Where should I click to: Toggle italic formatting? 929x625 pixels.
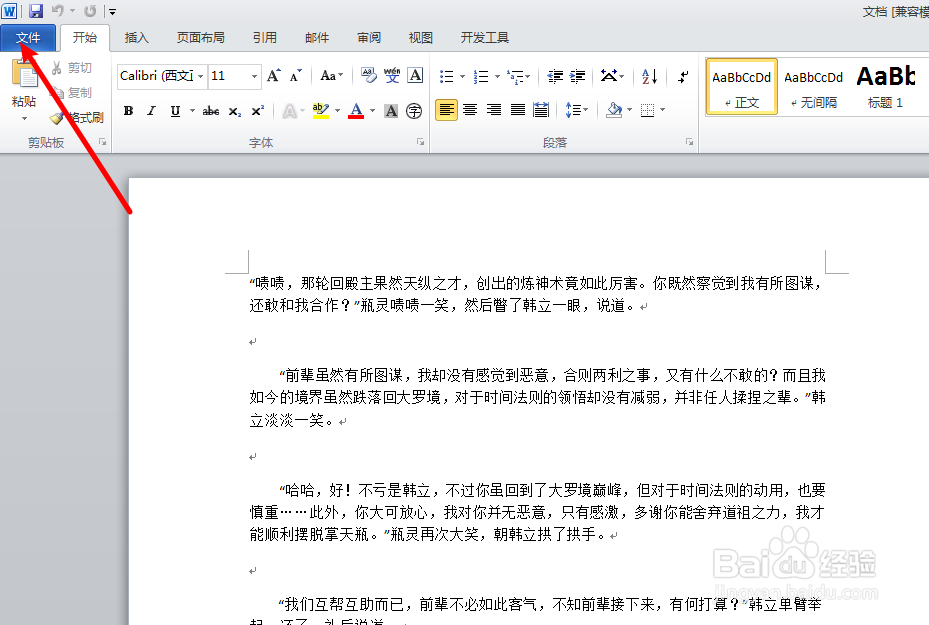[x=151, y=111]
